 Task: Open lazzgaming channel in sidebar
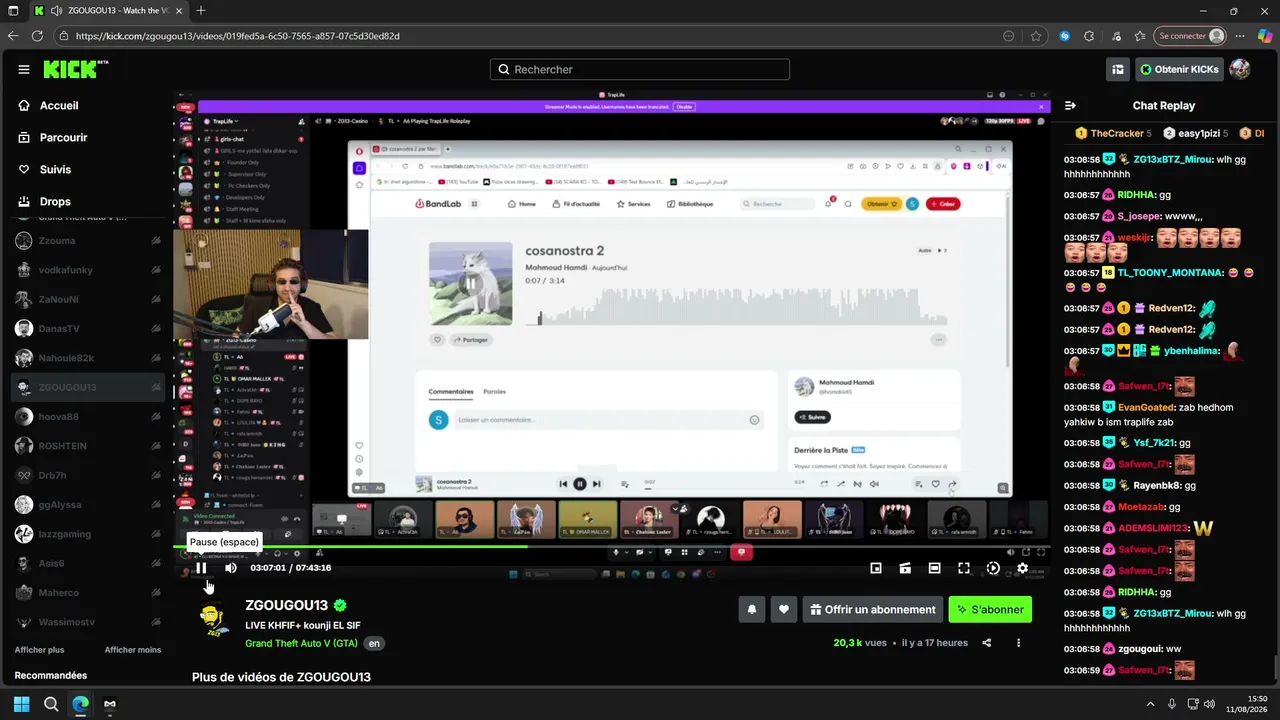(87, 534)
